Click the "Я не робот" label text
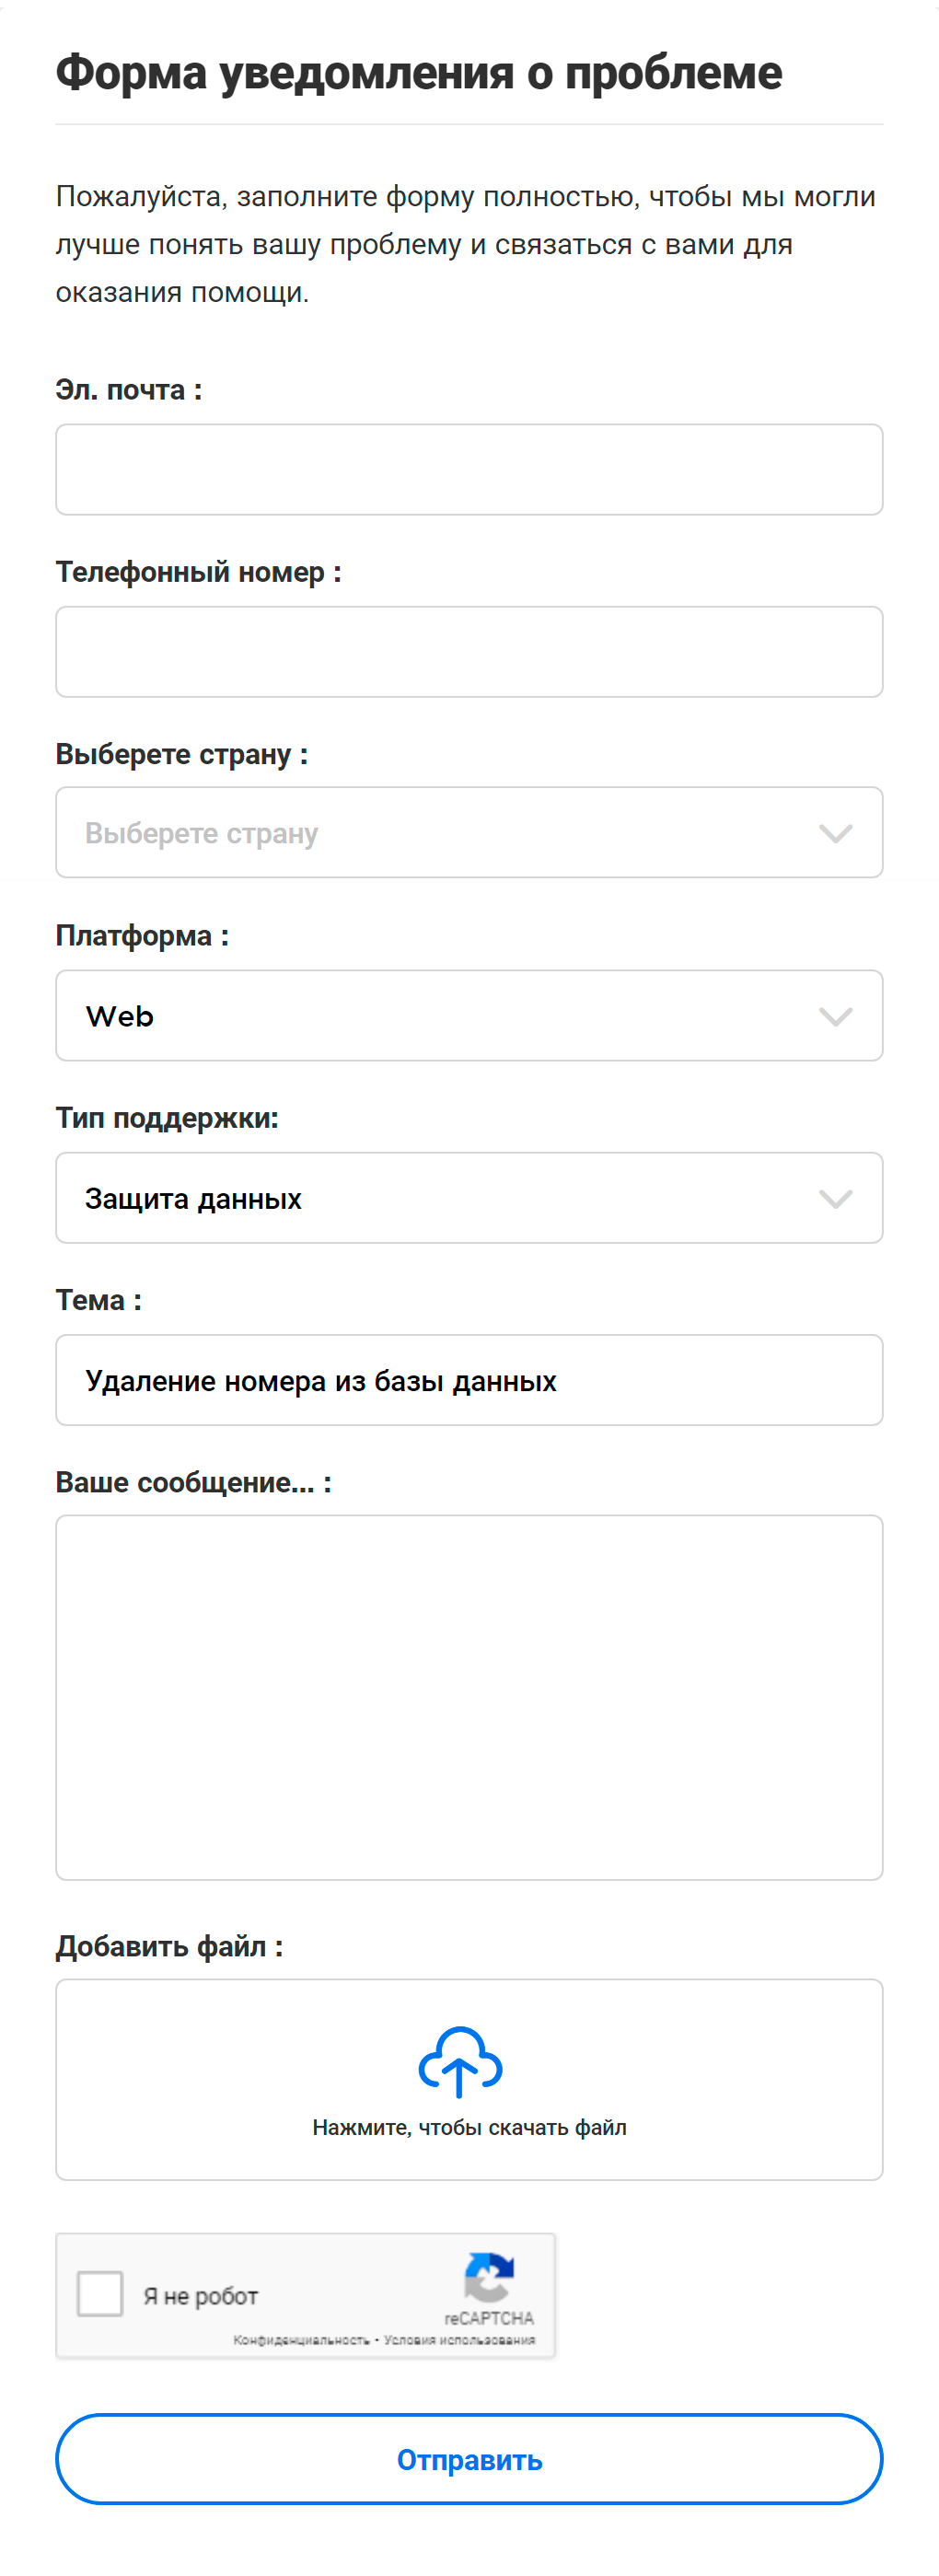The image size is (939, 2576). (x=201, y=2296)
